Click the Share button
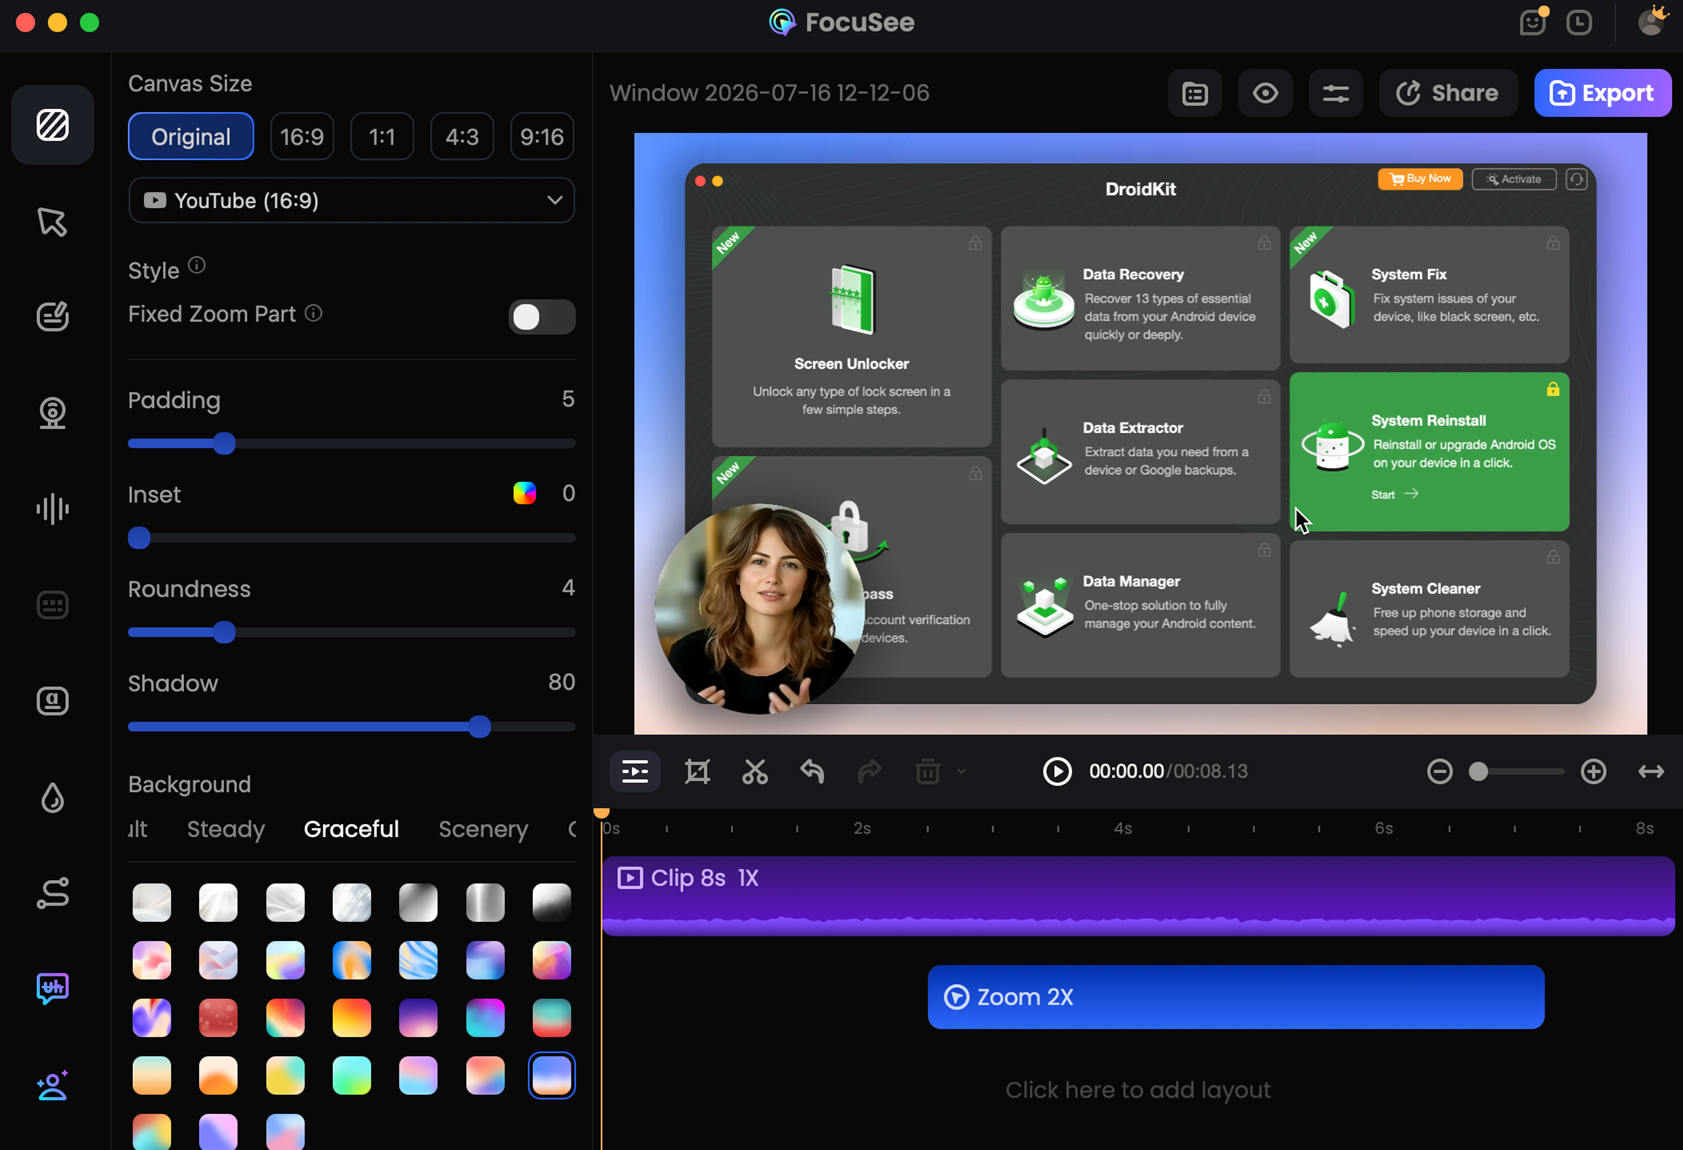 pos(1448,93)
